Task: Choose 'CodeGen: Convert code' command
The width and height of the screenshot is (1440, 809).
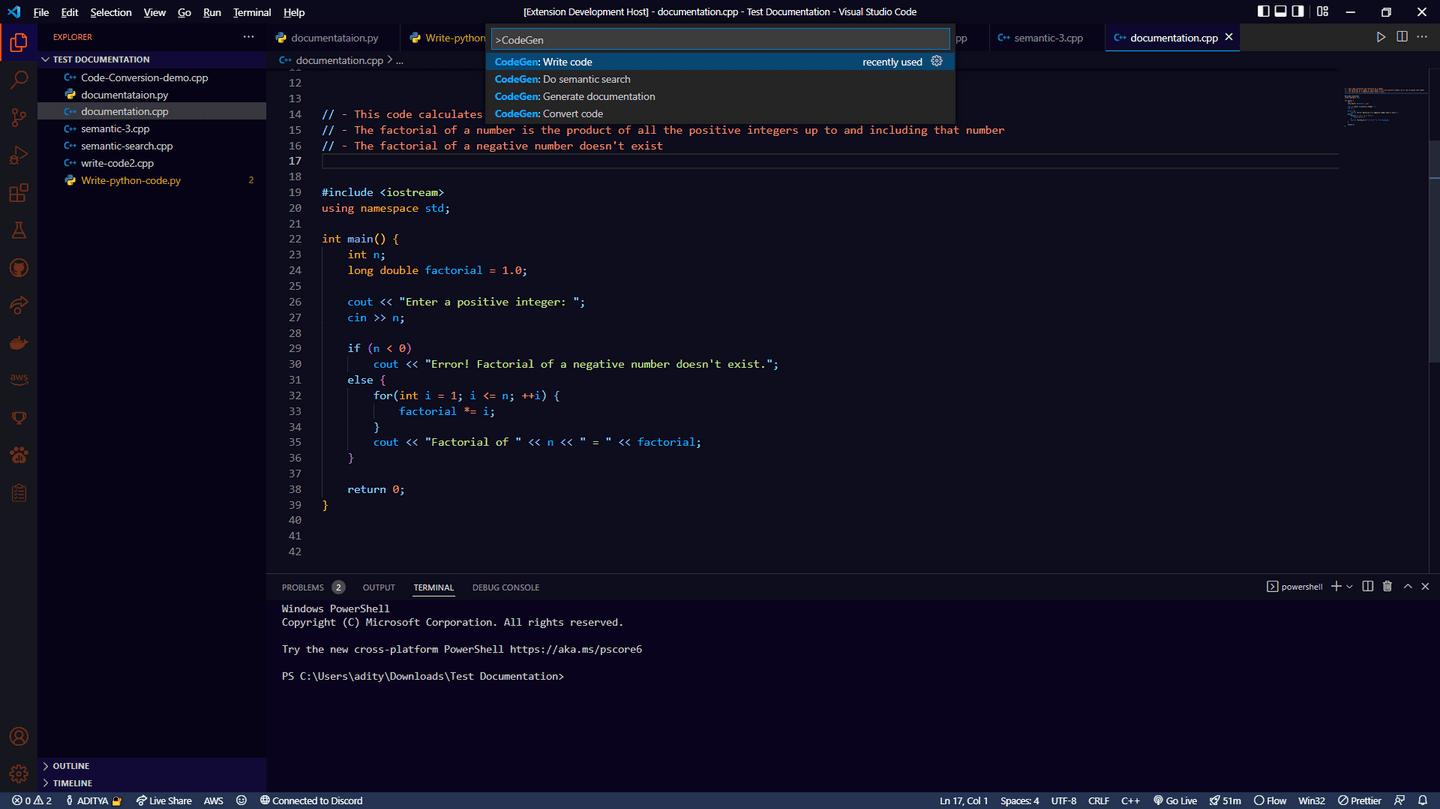Action: pos(720,113)
